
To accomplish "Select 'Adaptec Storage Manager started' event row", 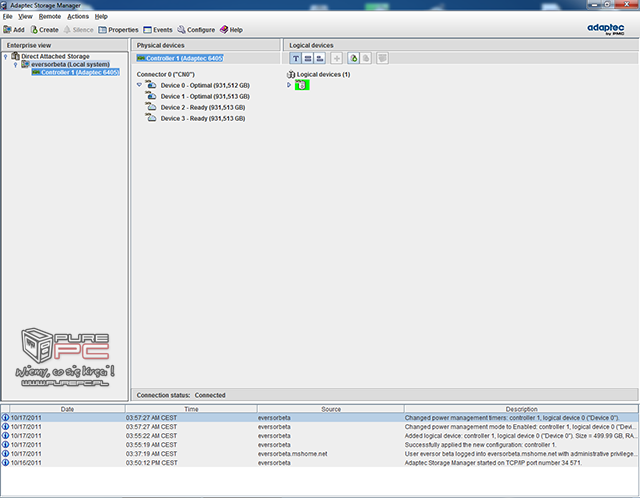I will [x=320, y=462].
